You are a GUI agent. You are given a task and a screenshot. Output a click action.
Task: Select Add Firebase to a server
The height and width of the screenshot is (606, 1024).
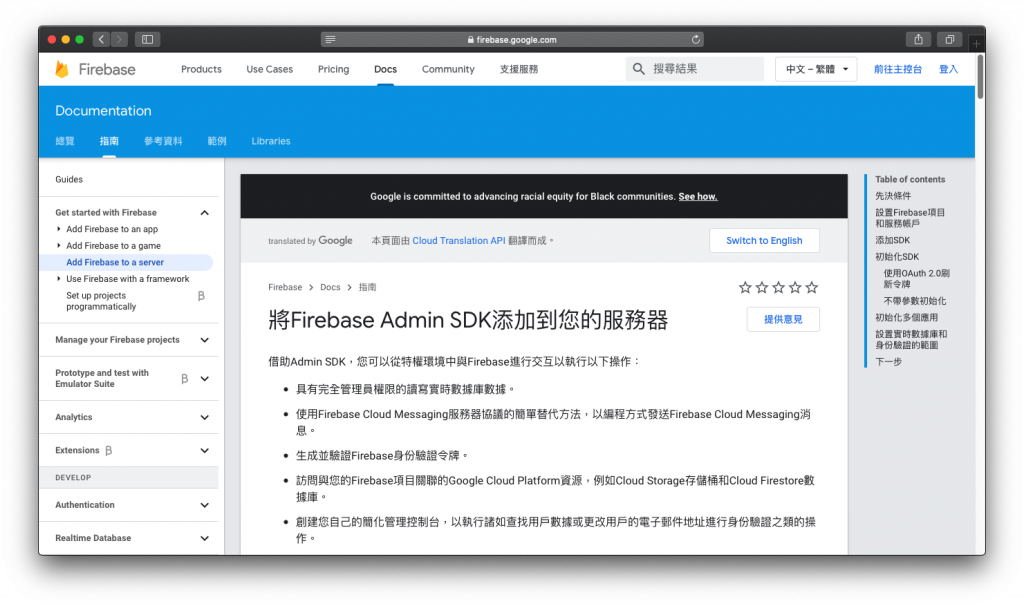click(115, 263)
